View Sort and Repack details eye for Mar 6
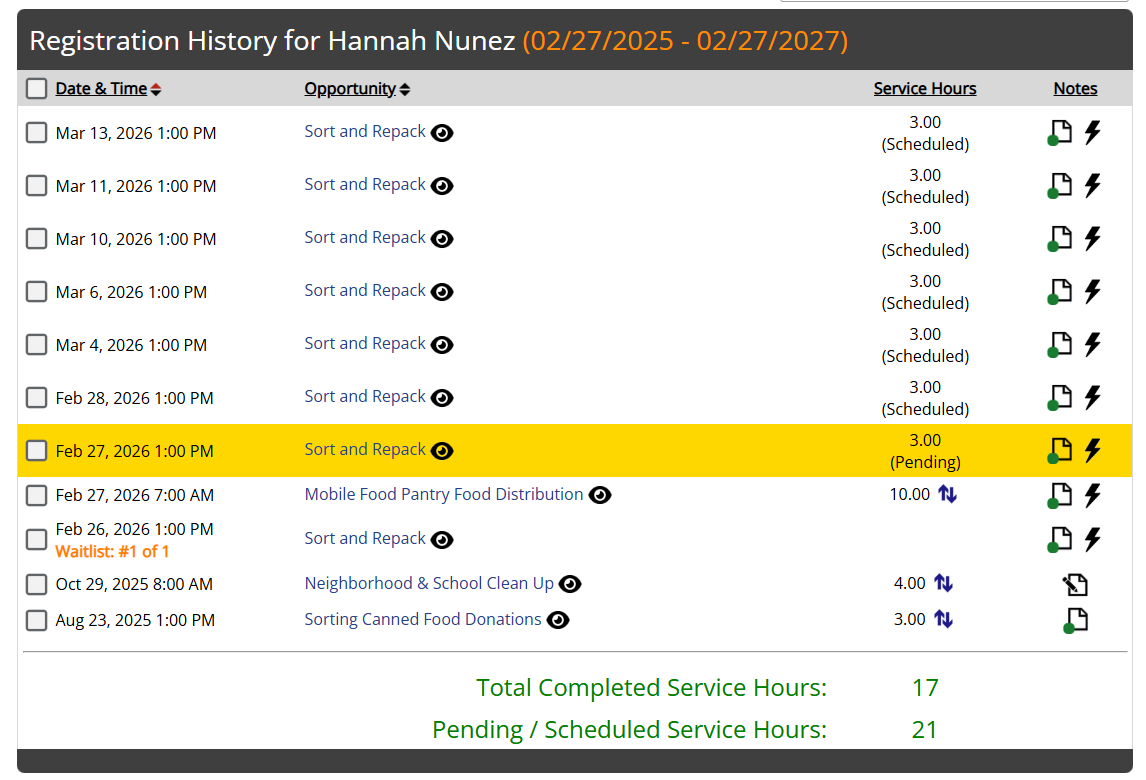Image resolution: width=1146 pixels, height=780 pixels. (x=442, y=292)
